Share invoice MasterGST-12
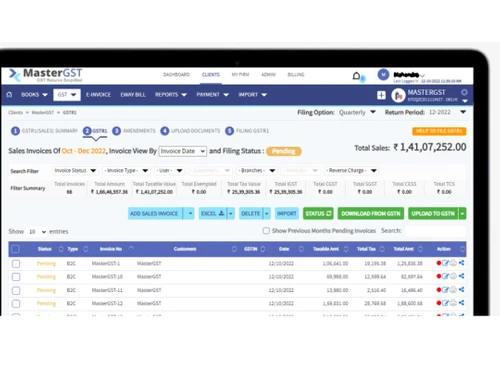This screenshot has height=375, width=500. [461, 303]
